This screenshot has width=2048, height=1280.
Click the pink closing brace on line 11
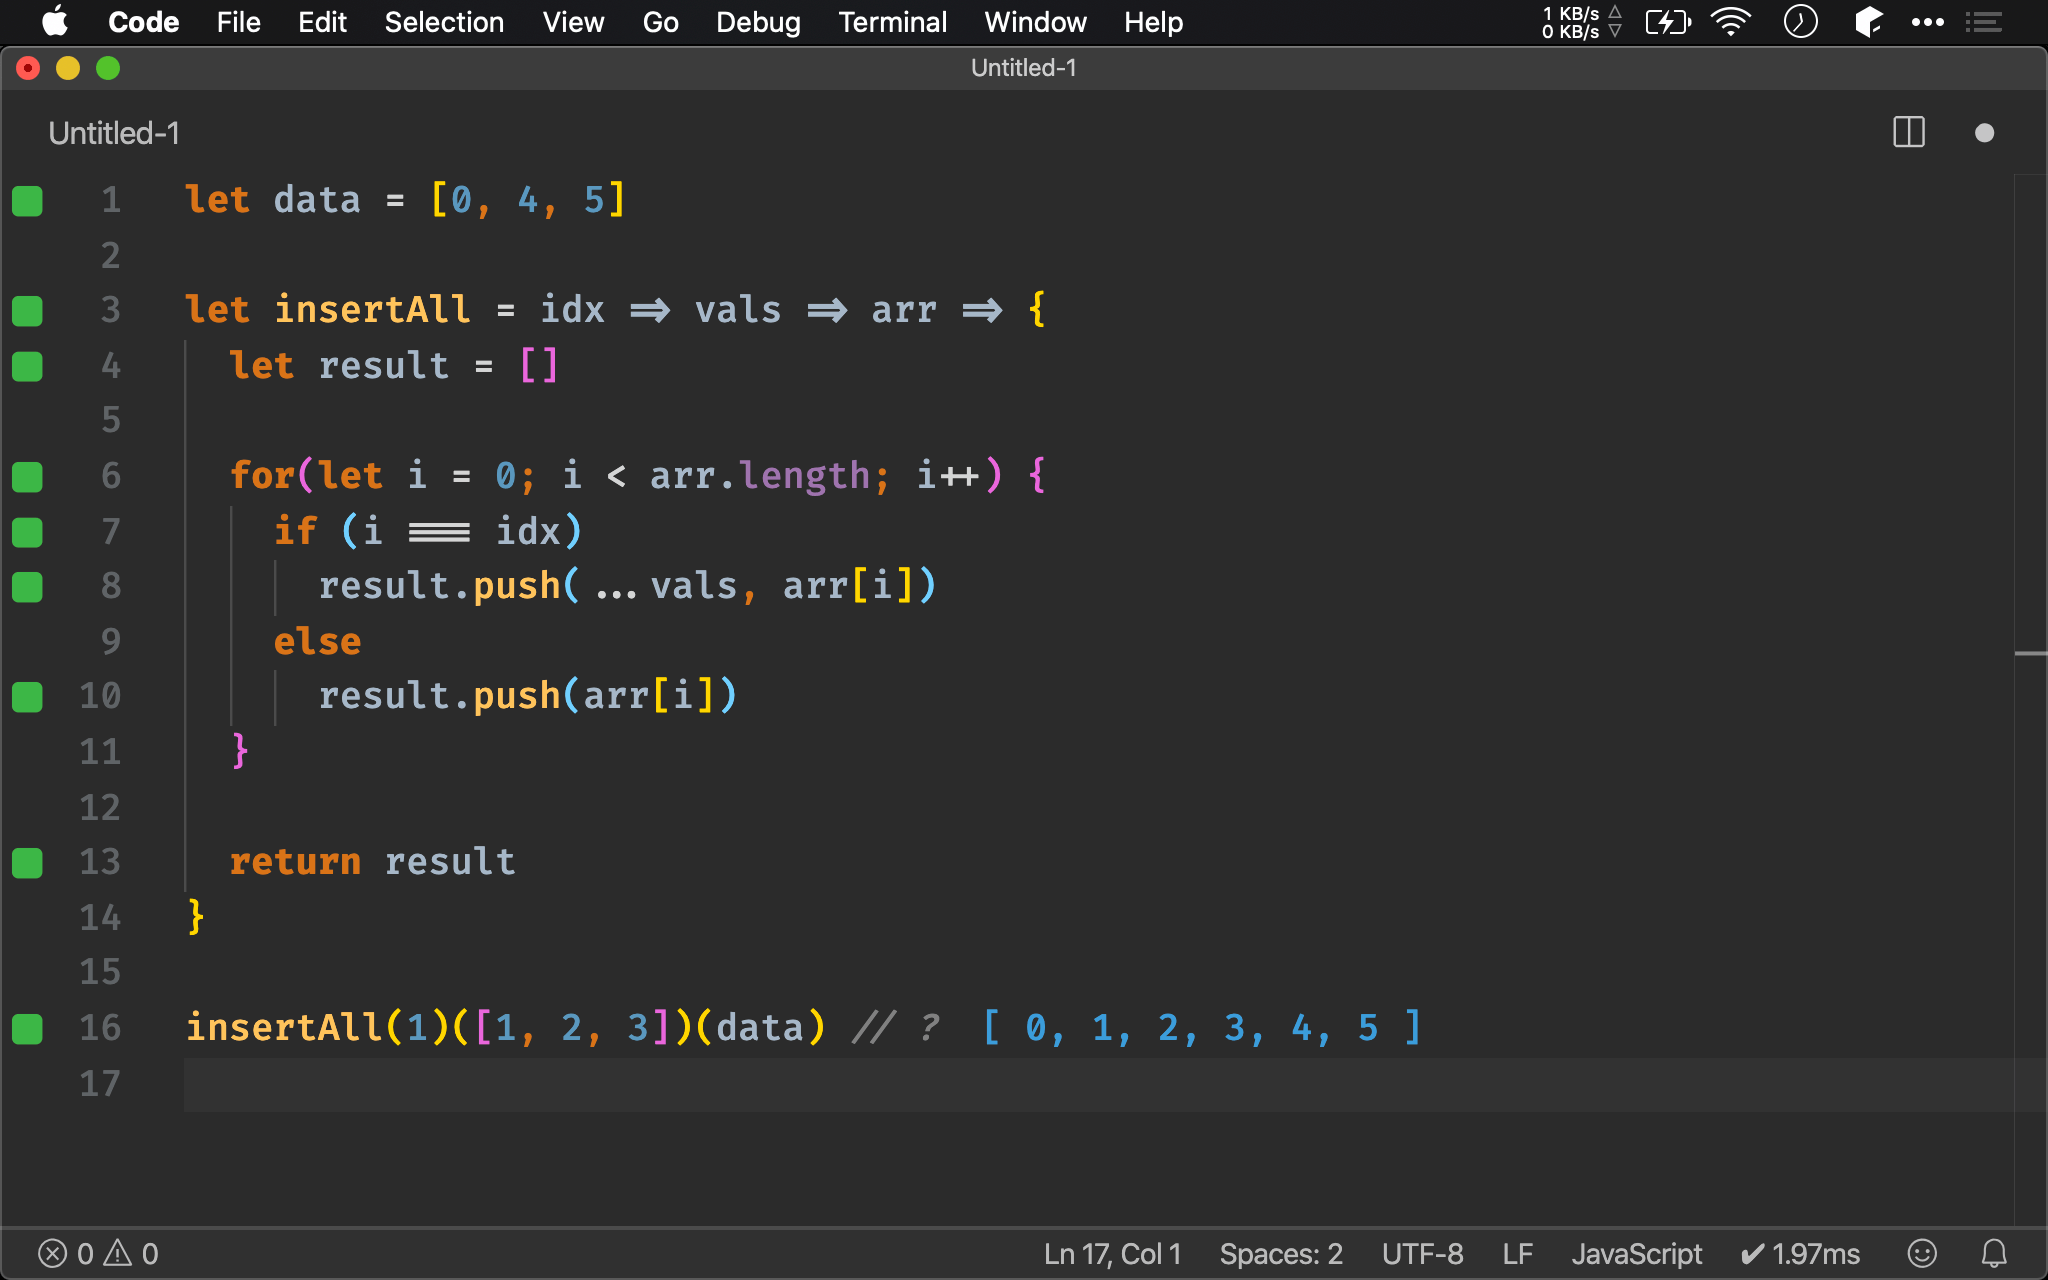point(240,751)
